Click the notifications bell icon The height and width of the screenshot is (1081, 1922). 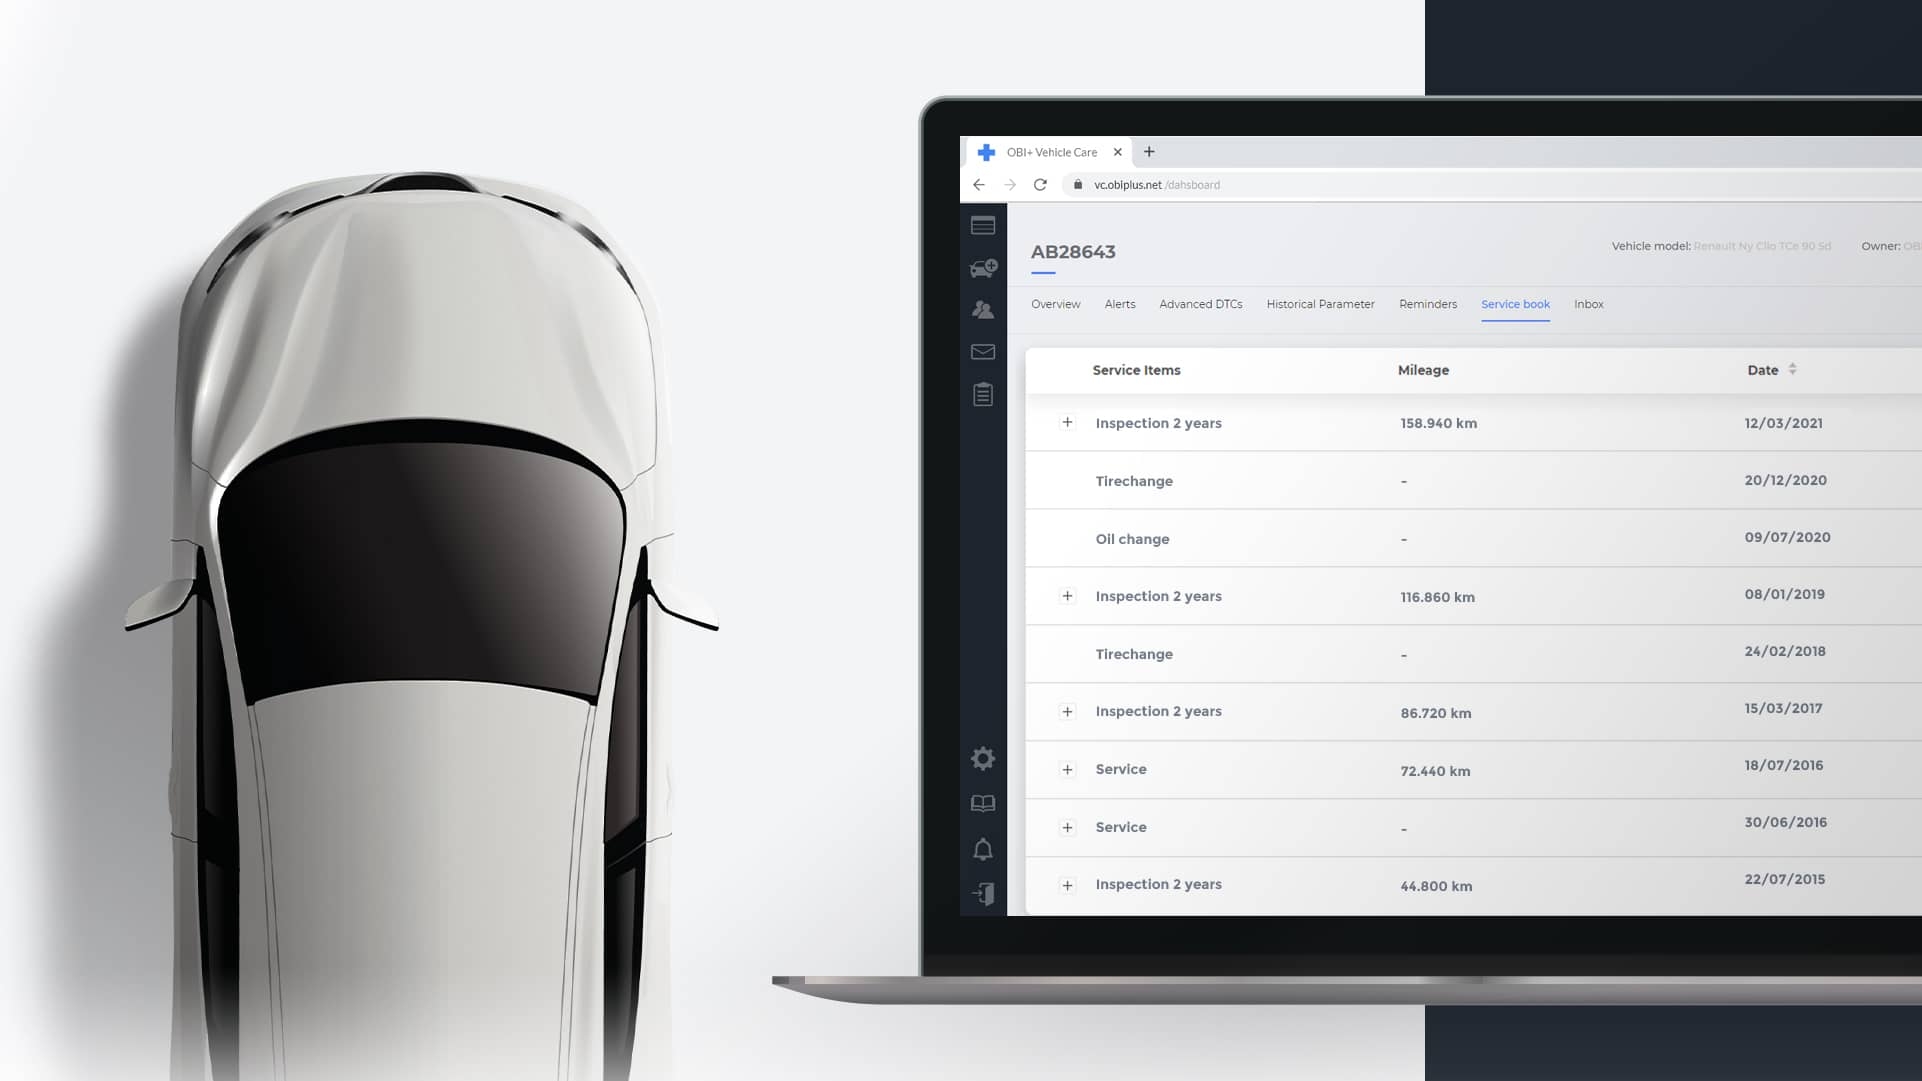coord(983,849)
